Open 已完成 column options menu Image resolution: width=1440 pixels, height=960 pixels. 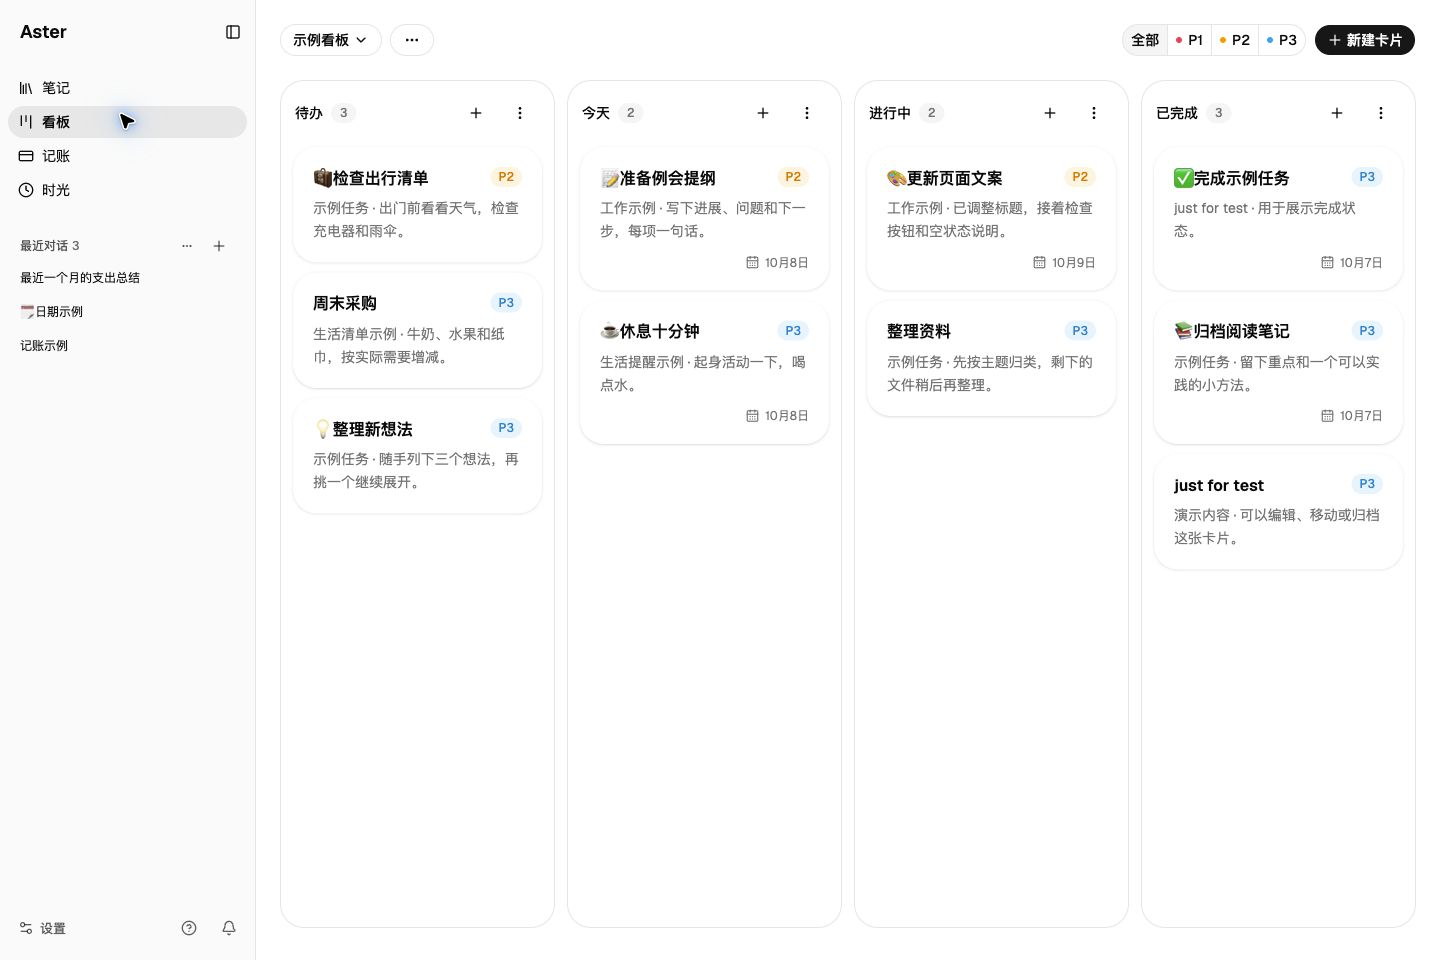tap(1381, 113)
